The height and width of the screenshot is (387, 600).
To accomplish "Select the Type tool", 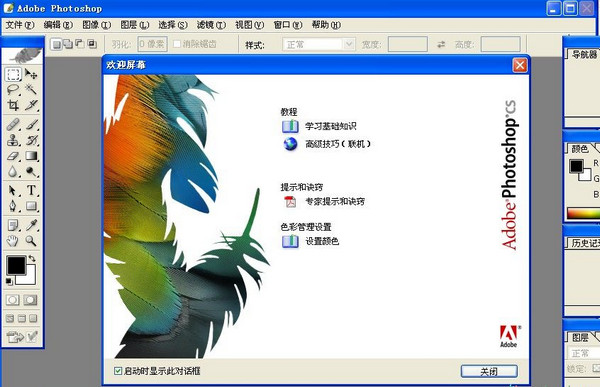I will coord(31,190).
